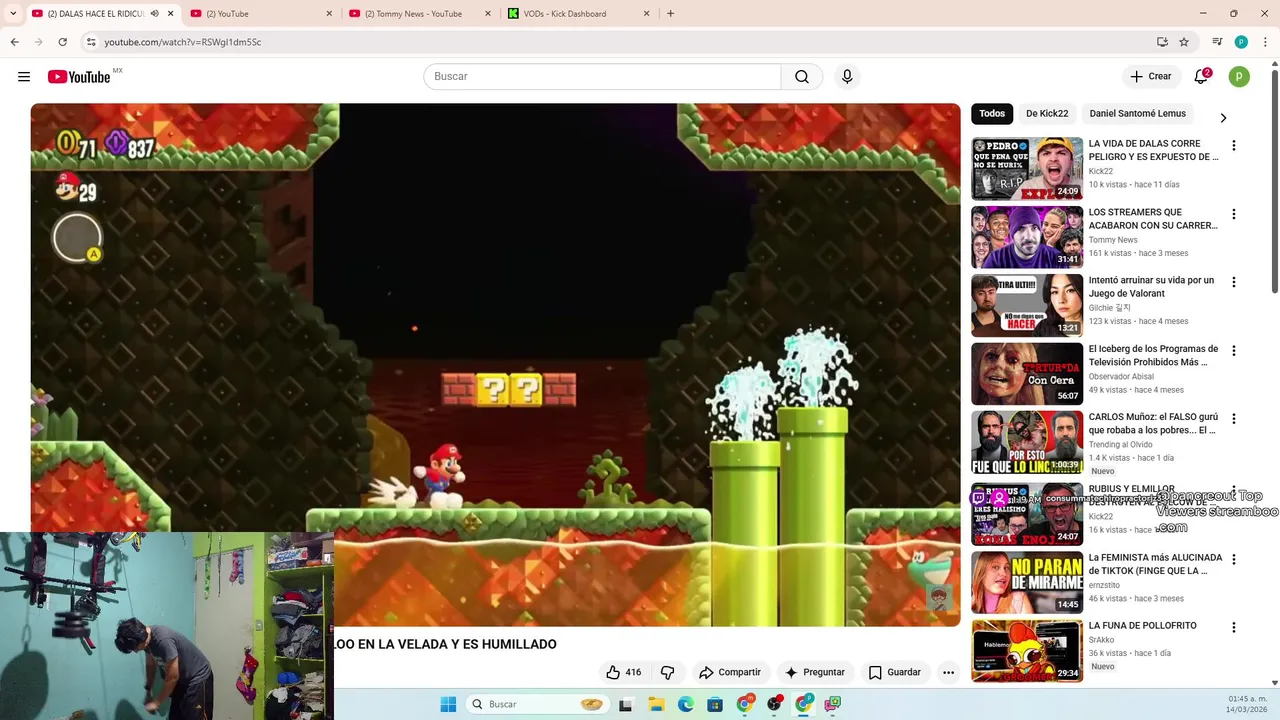The image size is (1280, 720).
Task: Open OBS Studio from taskbar
Action: pyautogui.click(x=774, y=704)
